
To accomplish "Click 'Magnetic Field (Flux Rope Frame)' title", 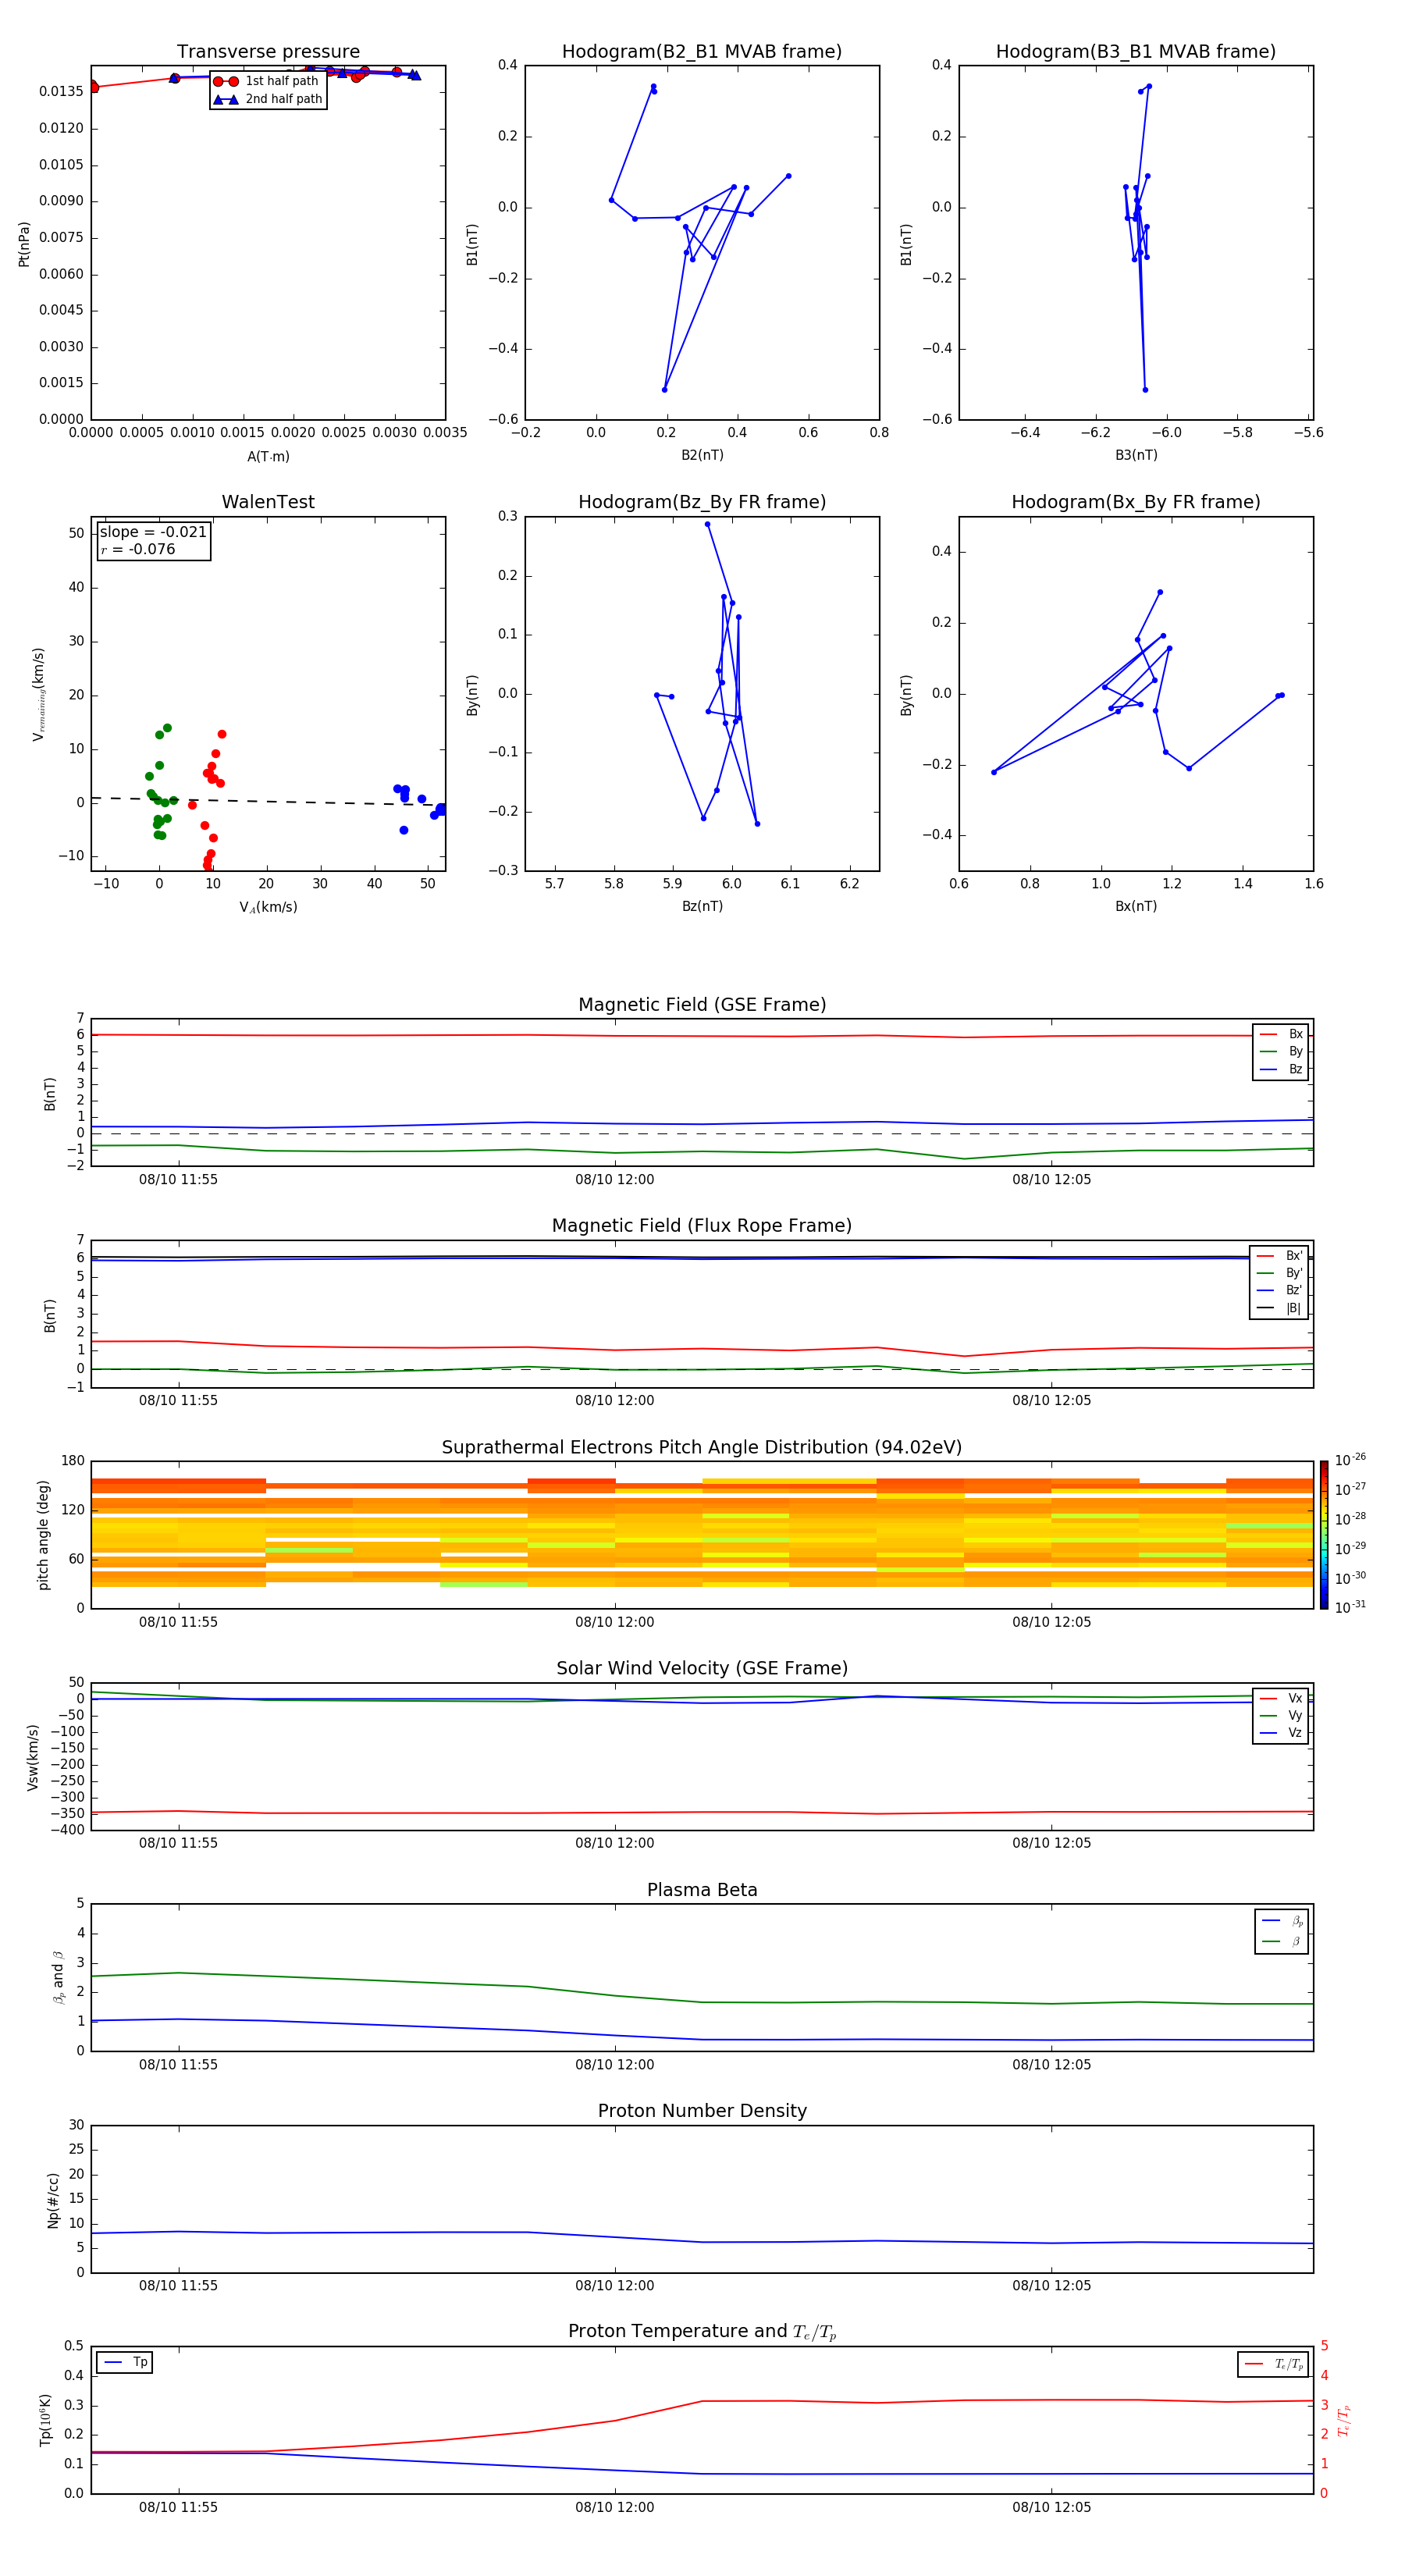I will tap(702, 1226).
